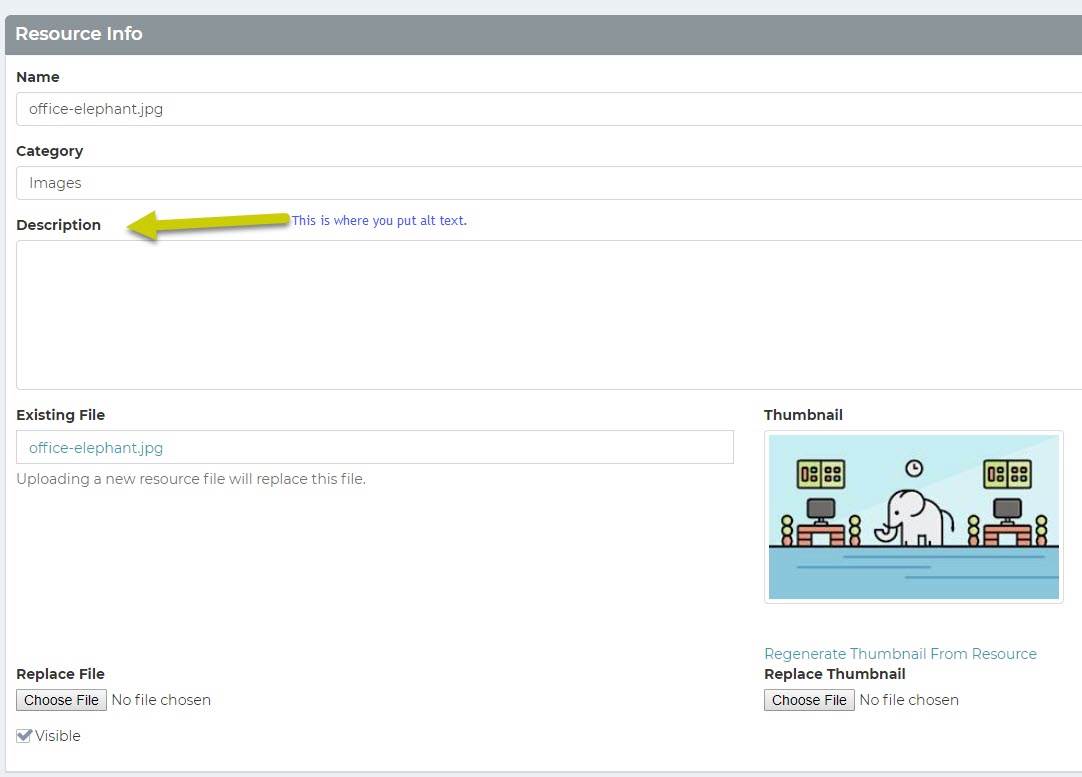Click the Description label

point(59,225)
